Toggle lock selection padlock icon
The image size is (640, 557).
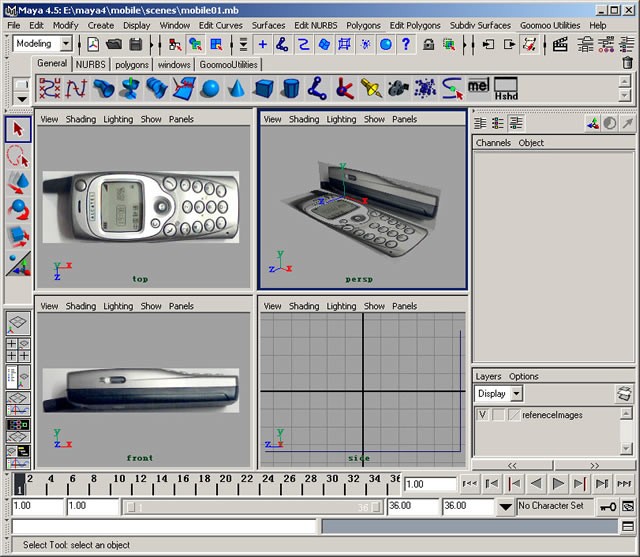428,44
